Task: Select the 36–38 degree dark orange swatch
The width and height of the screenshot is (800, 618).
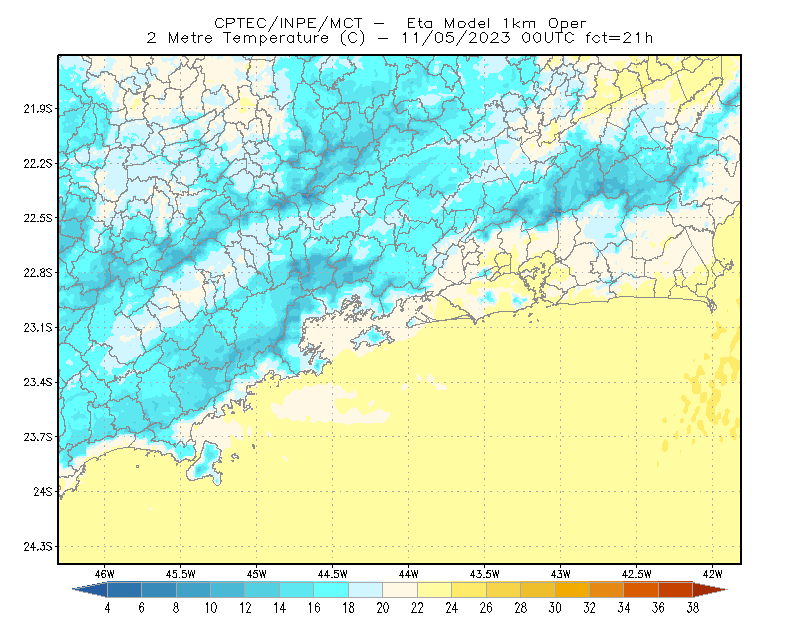Action: [x=676, y=590]
